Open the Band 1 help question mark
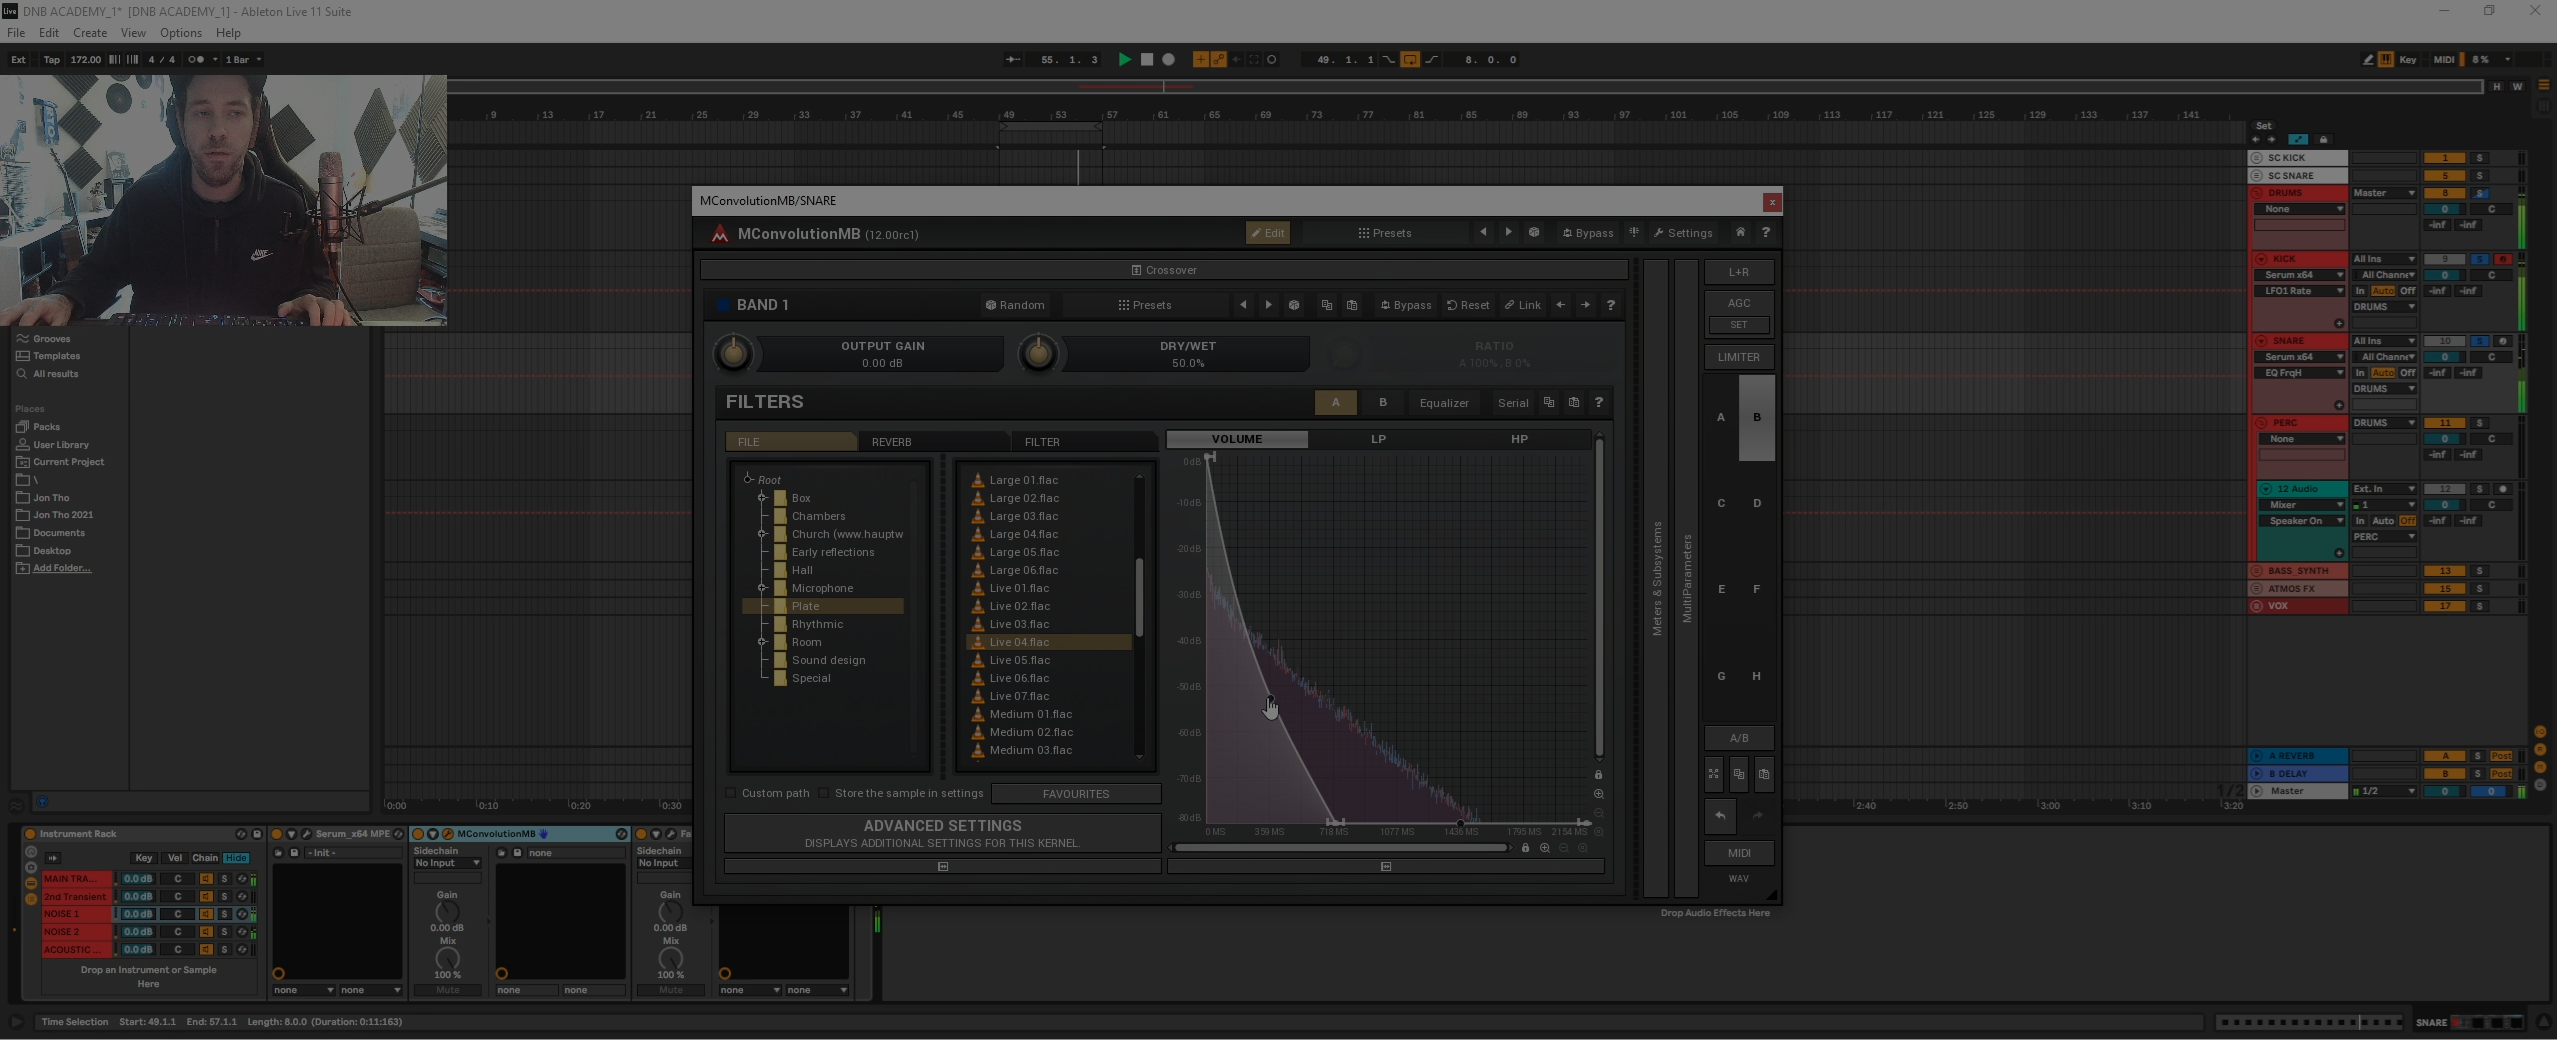Image resolution: width=2557 pixels, height=1040 pixels. [1610, 305]
